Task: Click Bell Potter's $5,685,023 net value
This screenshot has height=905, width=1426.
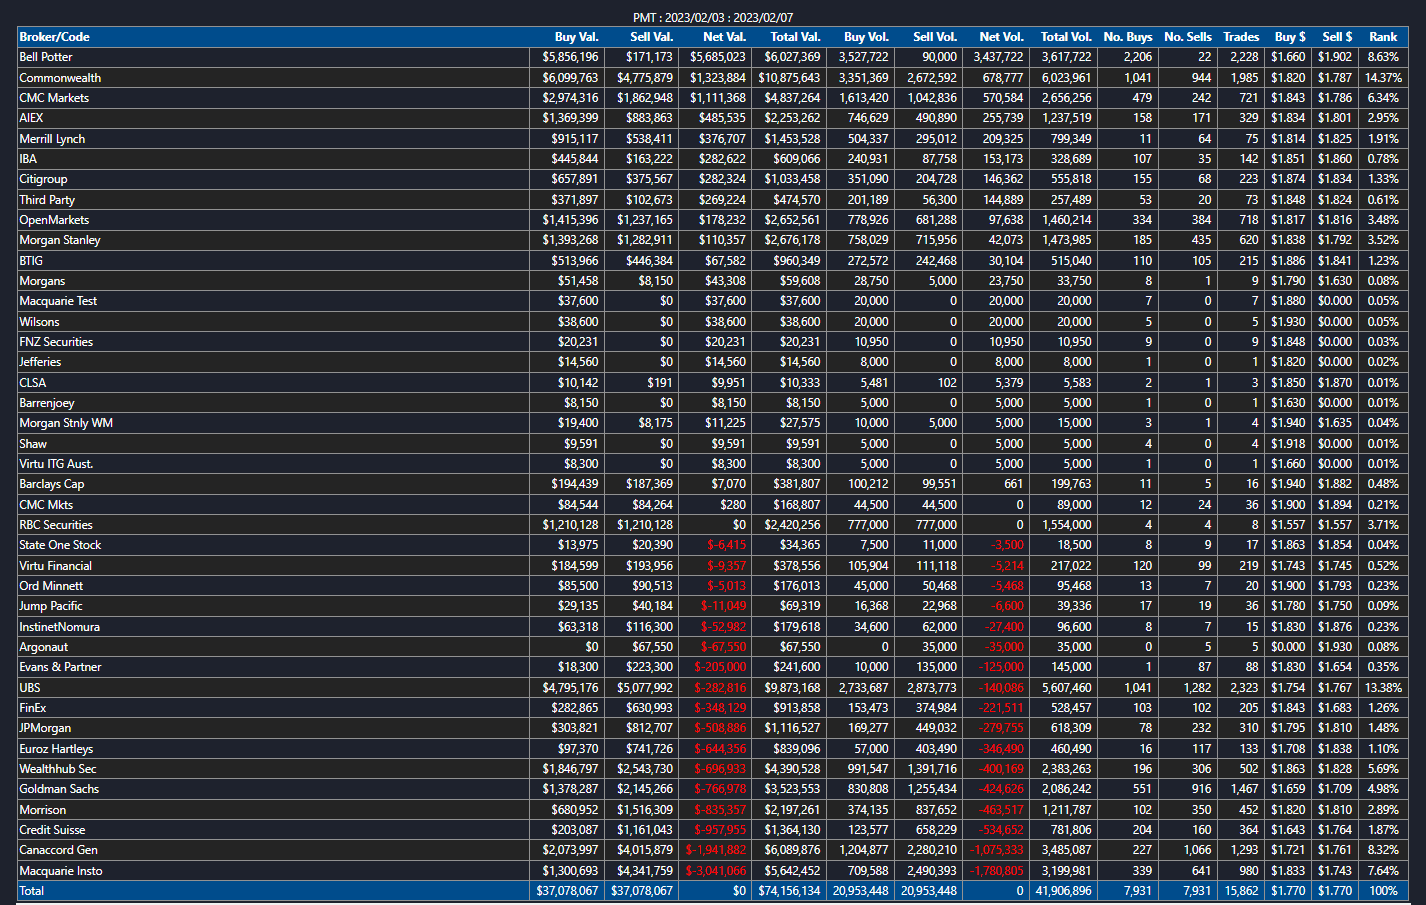Action: tap(717, 57)
